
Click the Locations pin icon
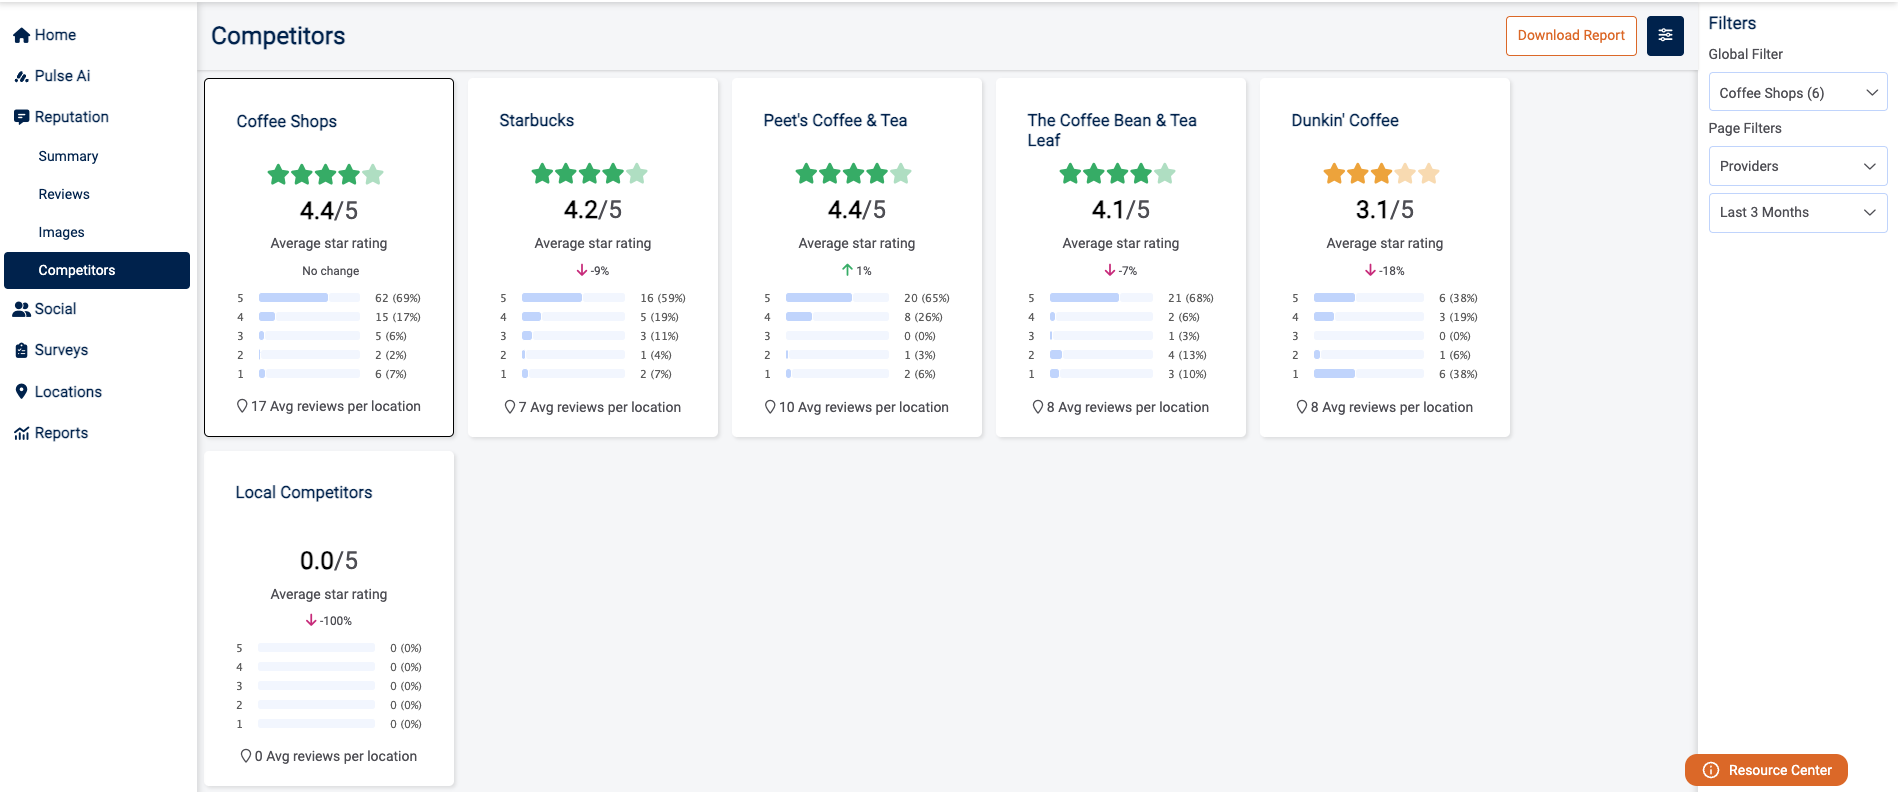coord(21,392)
